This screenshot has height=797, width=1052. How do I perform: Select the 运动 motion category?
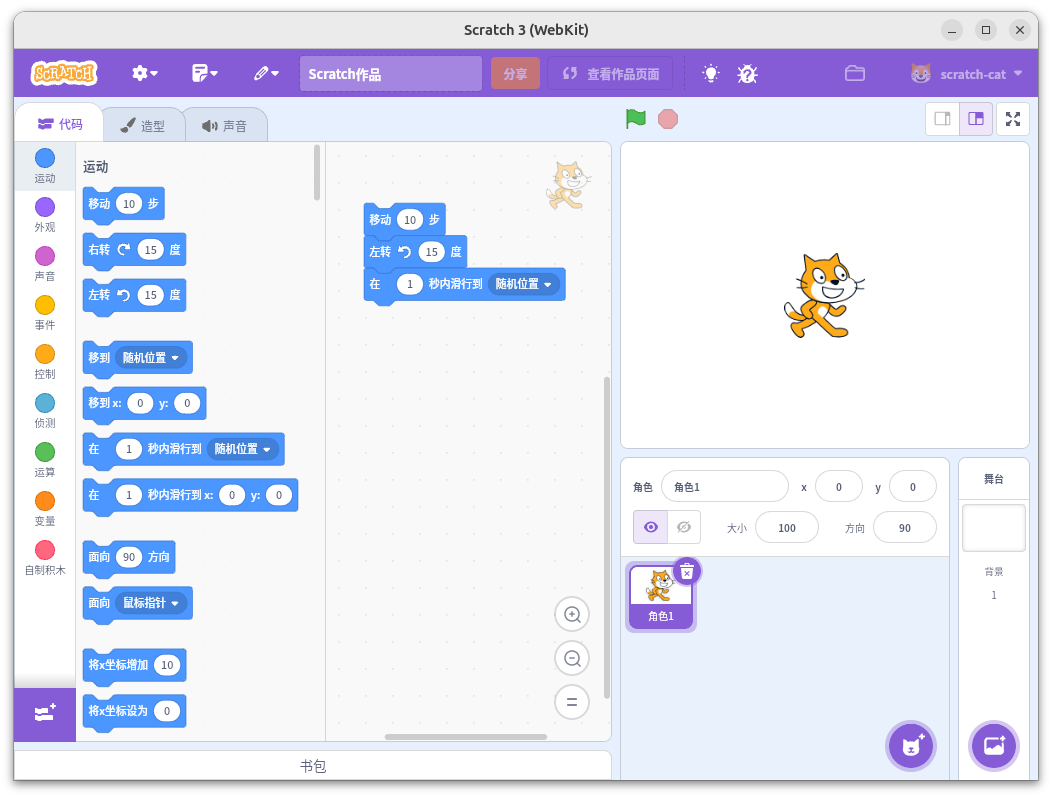coord(45,166)
